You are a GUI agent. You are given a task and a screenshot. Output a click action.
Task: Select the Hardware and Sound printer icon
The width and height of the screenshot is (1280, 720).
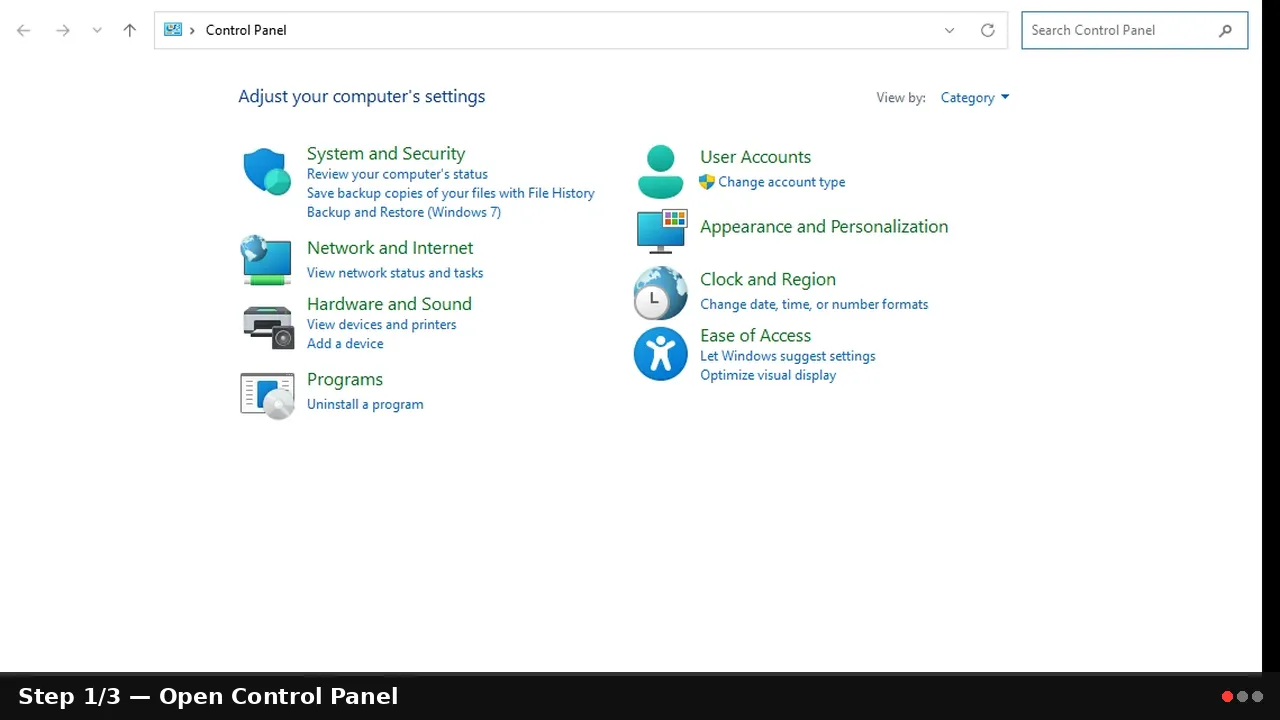click(268, 326)
